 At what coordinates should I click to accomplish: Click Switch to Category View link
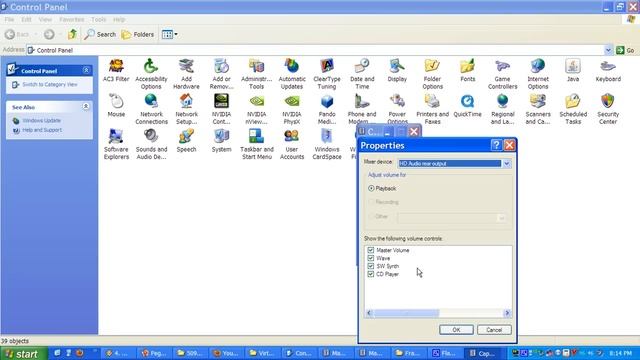(x=49, y=84)
